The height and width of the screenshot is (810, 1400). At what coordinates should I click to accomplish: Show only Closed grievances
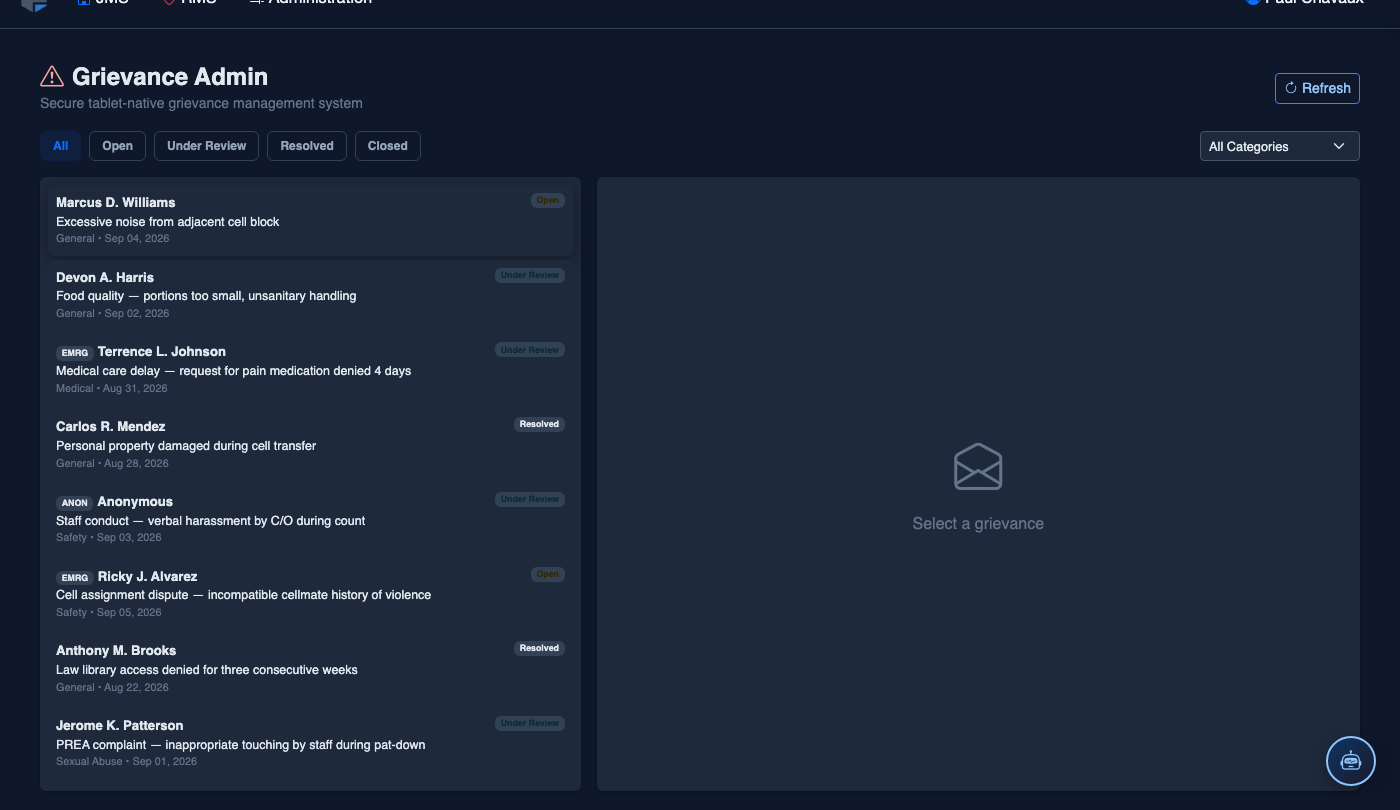point(388,146)
